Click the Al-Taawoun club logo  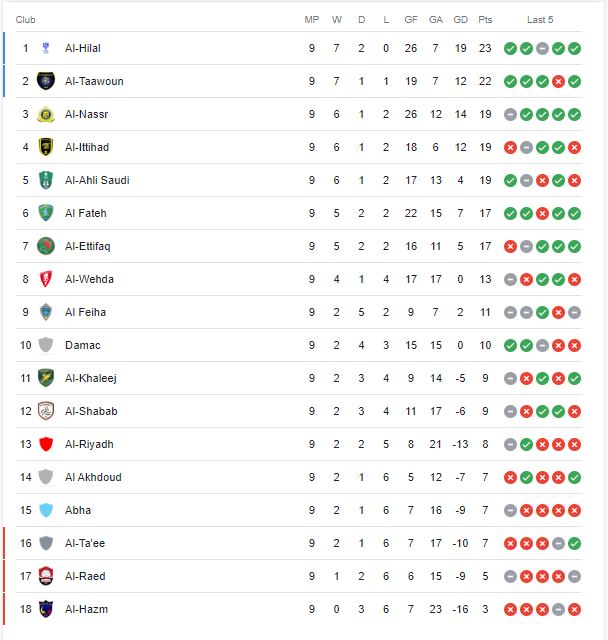tap(45, 81)
